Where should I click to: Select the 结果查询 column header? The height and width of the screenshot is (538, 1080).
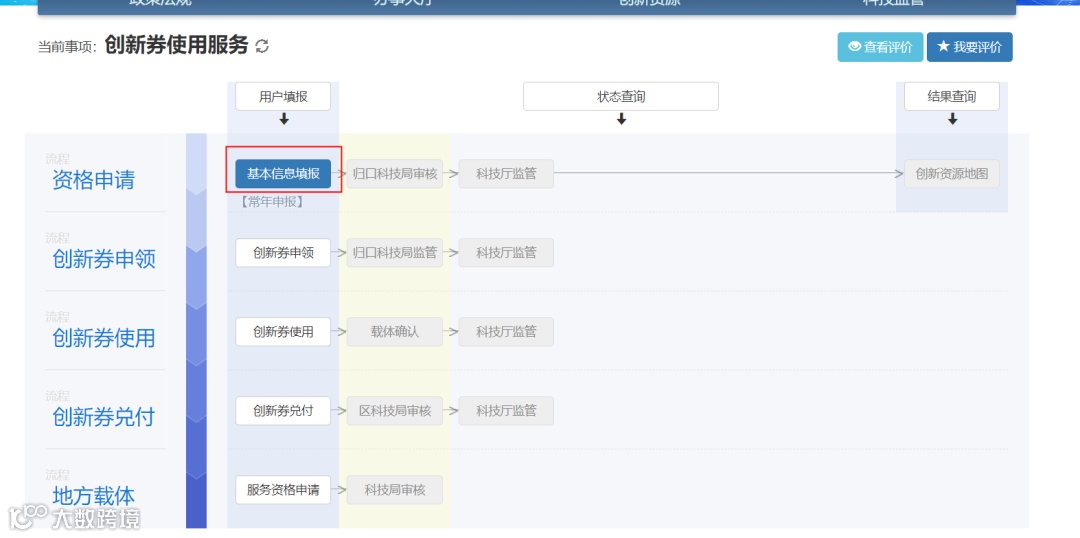(952, 96)
